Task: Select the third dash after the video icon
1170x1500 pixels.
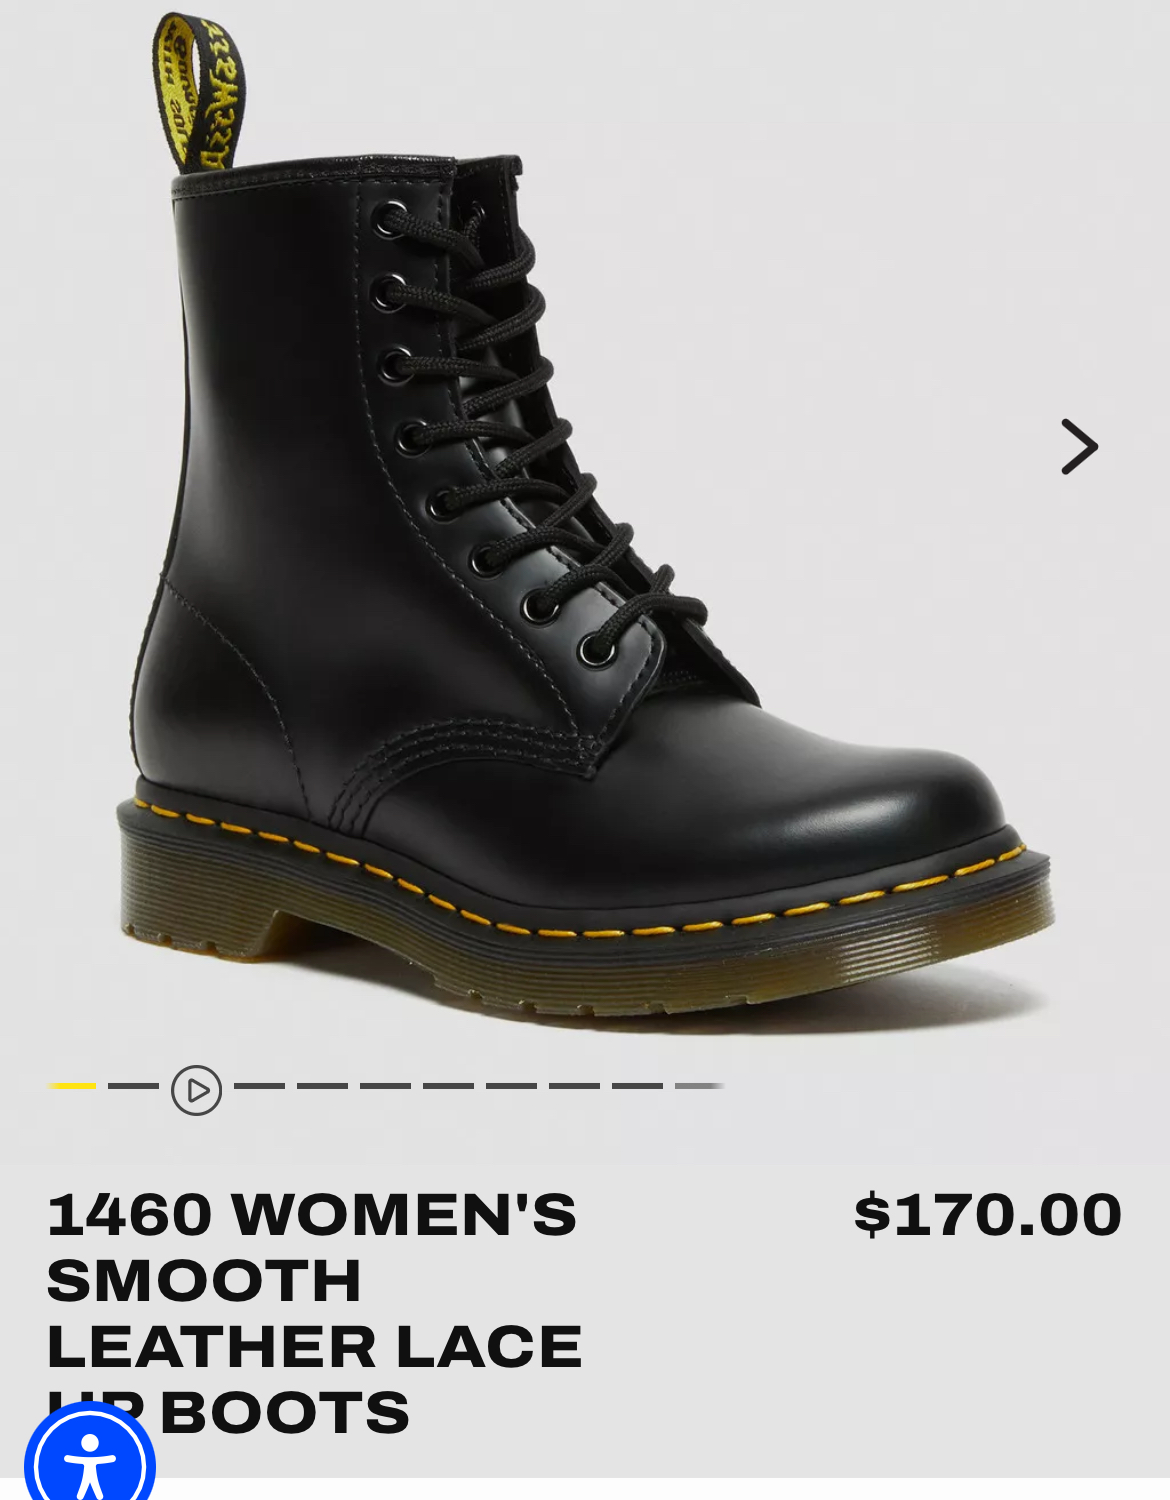Action: (385, 1085)
